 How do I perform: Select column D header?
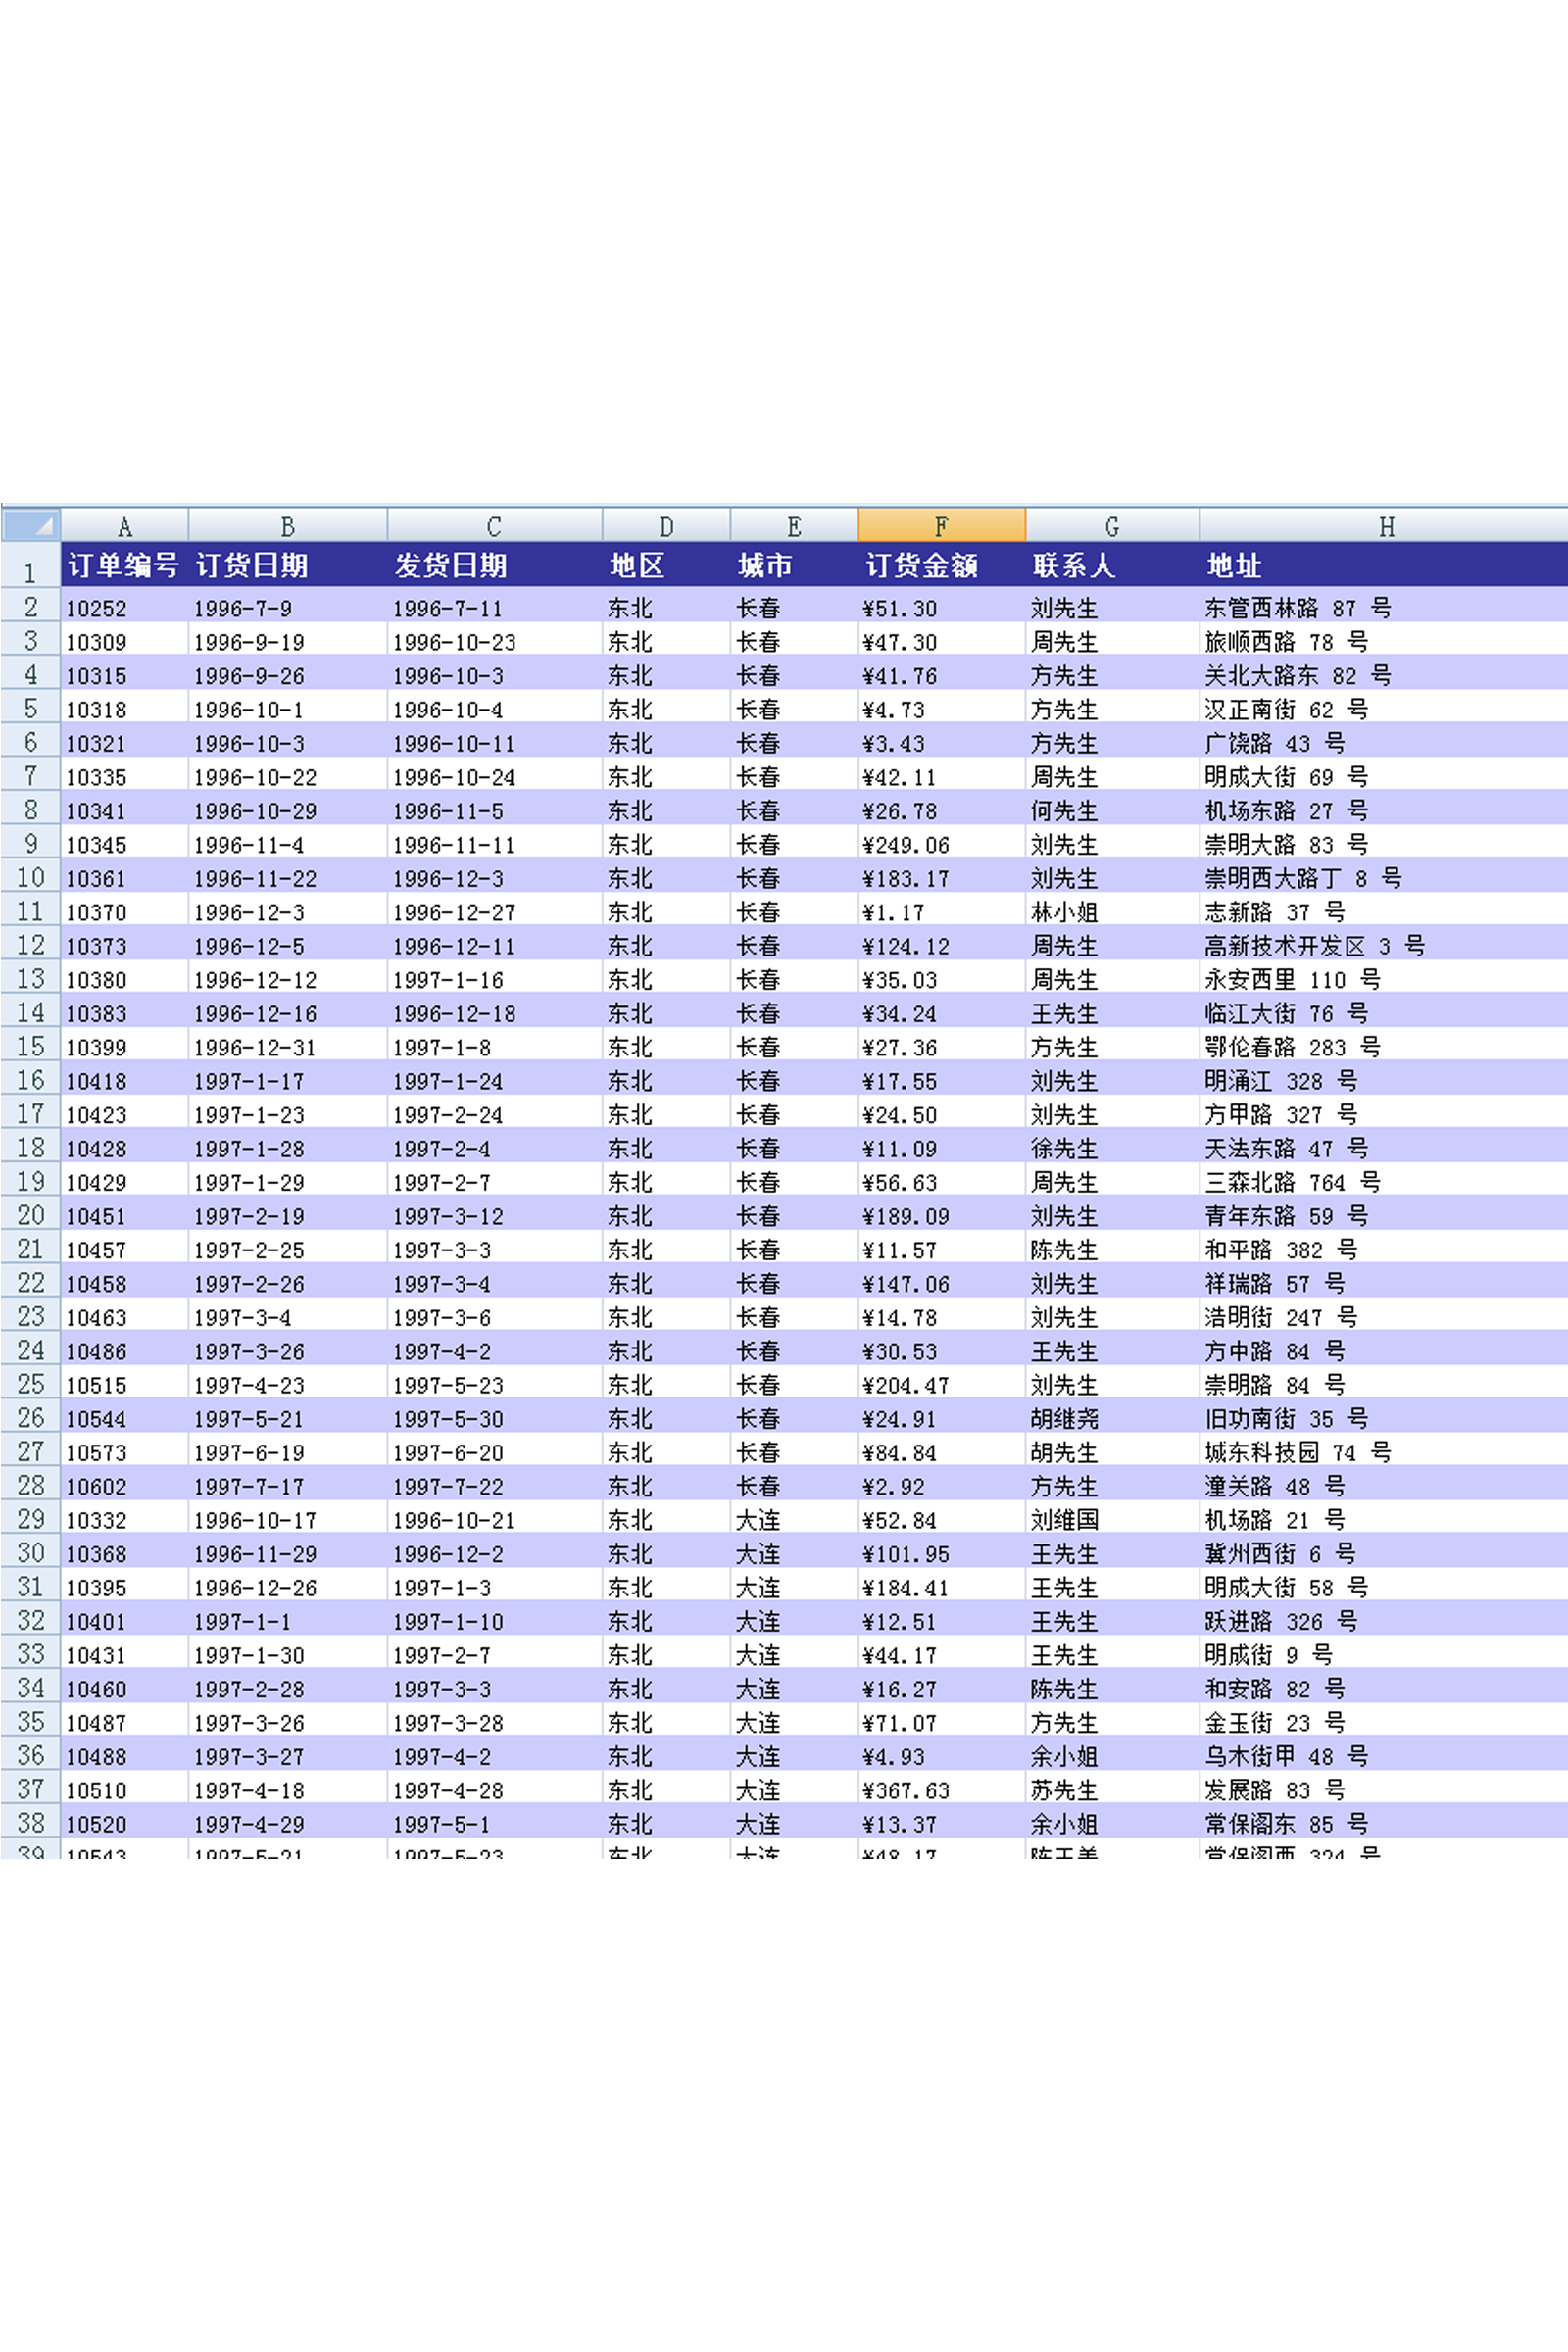(x=666, y=526)
